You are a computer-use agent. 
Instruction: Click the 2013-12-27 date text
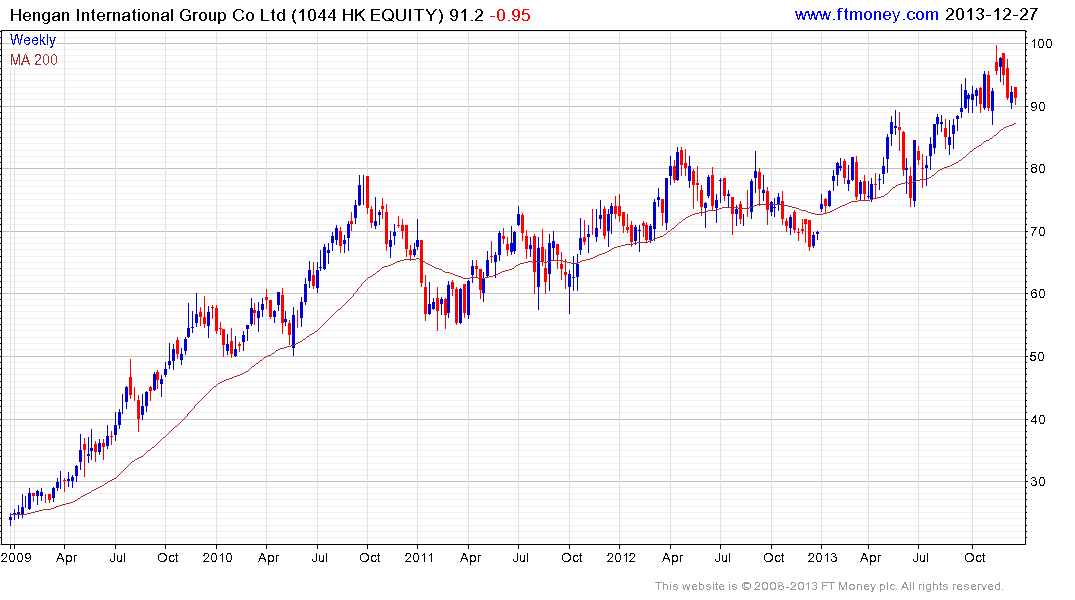(991, 14)
